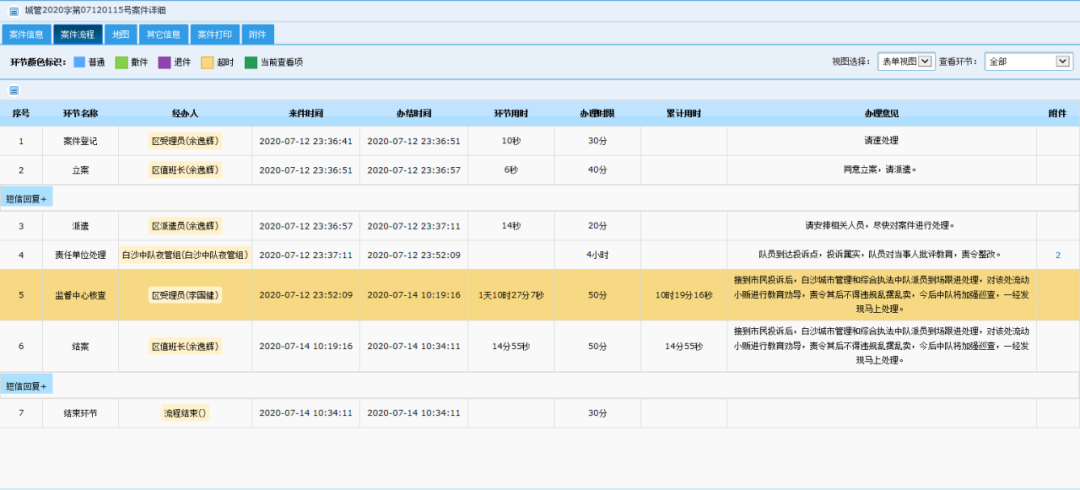Click the 4小时 time limit cell

pyautogui.click(x=597, y=255)
